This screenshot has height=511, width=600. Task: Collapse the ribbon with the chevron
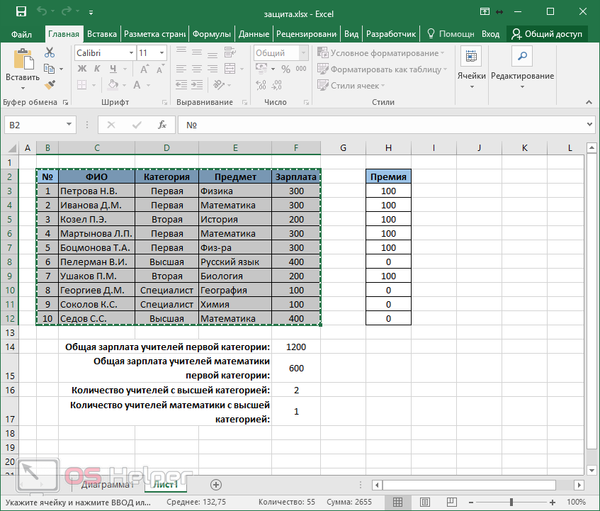click(x=589, y=102)
